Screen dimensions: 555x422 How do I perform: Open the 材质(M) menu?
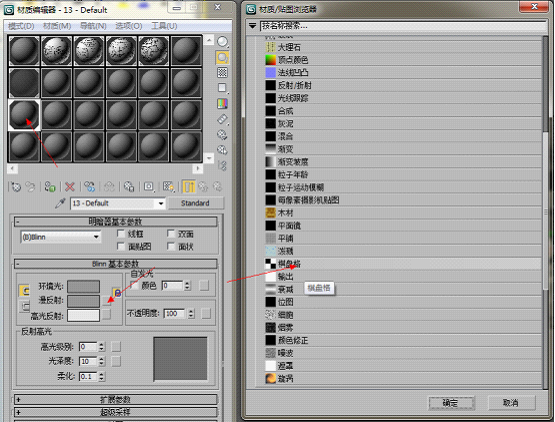pos(57,26)
